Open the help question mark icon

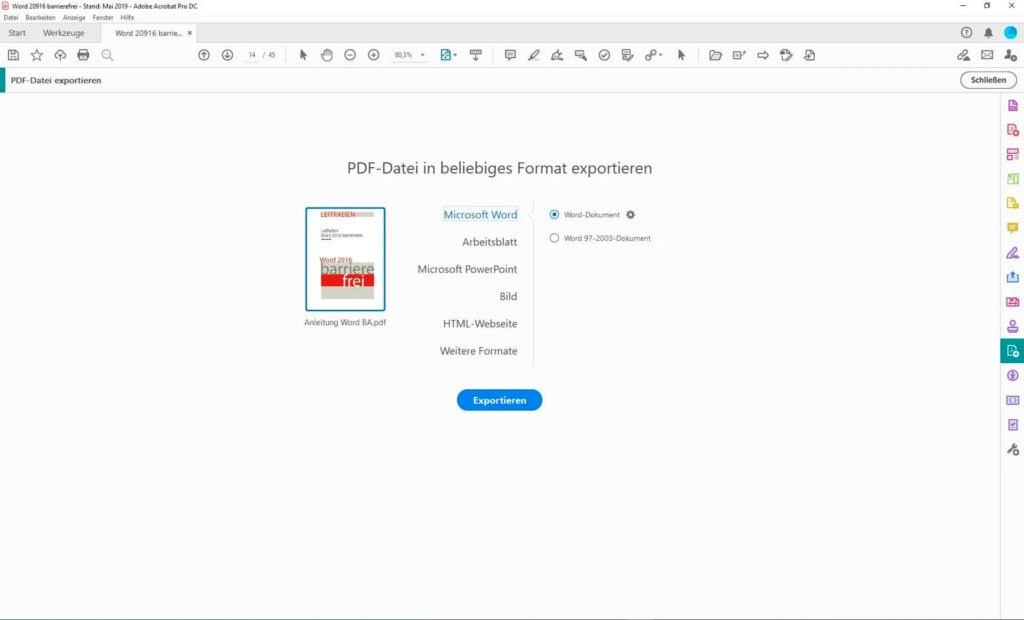[x=967, y=33]
